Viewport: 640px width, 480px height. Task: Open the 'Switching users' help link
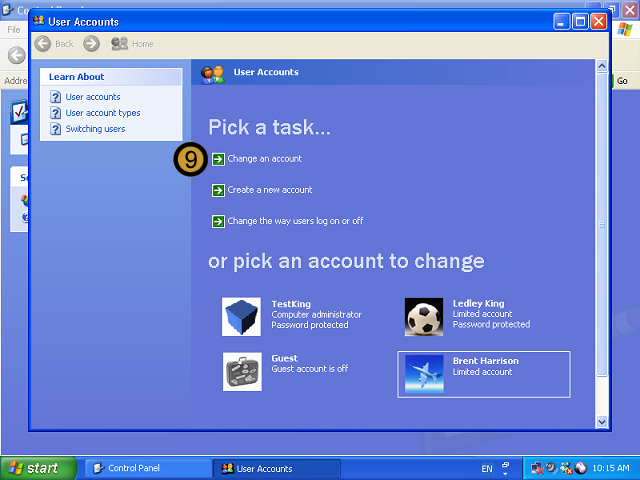coord(96,129)
